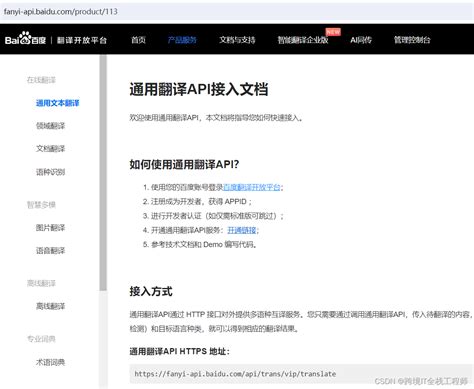Click the red NEW badge
The width and height of the screenshot is (474, 389).
[x=333, y=32]
